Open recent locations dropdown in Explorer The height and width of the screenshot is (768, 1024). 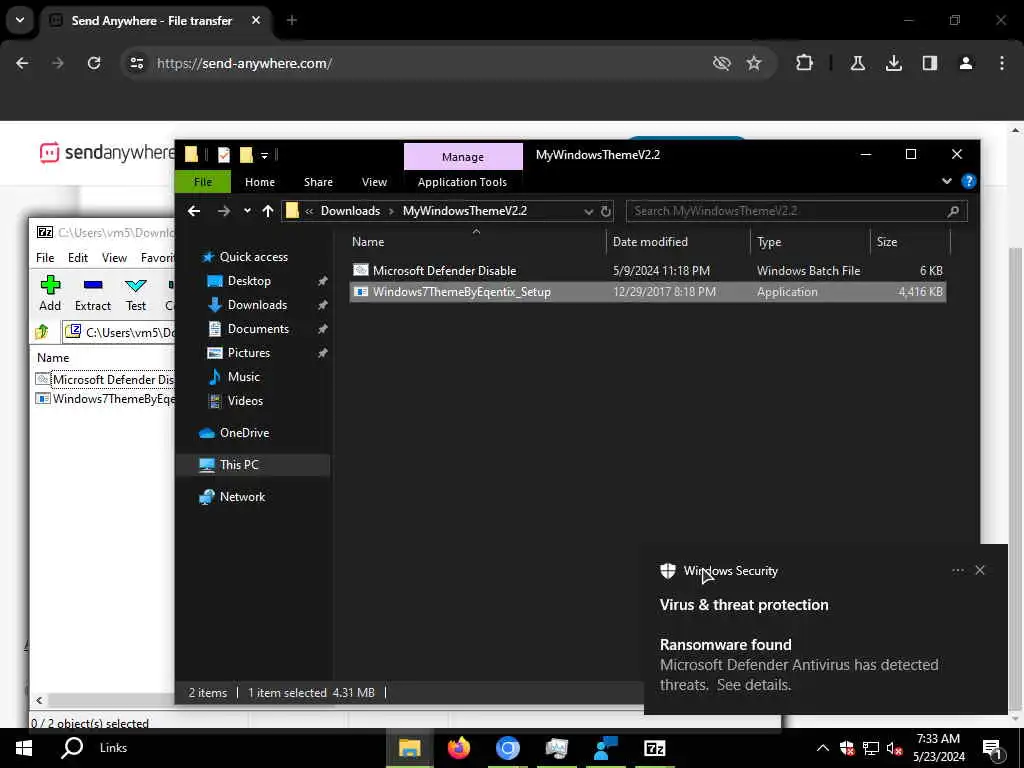pyautogui.click(x=247, y=211)
